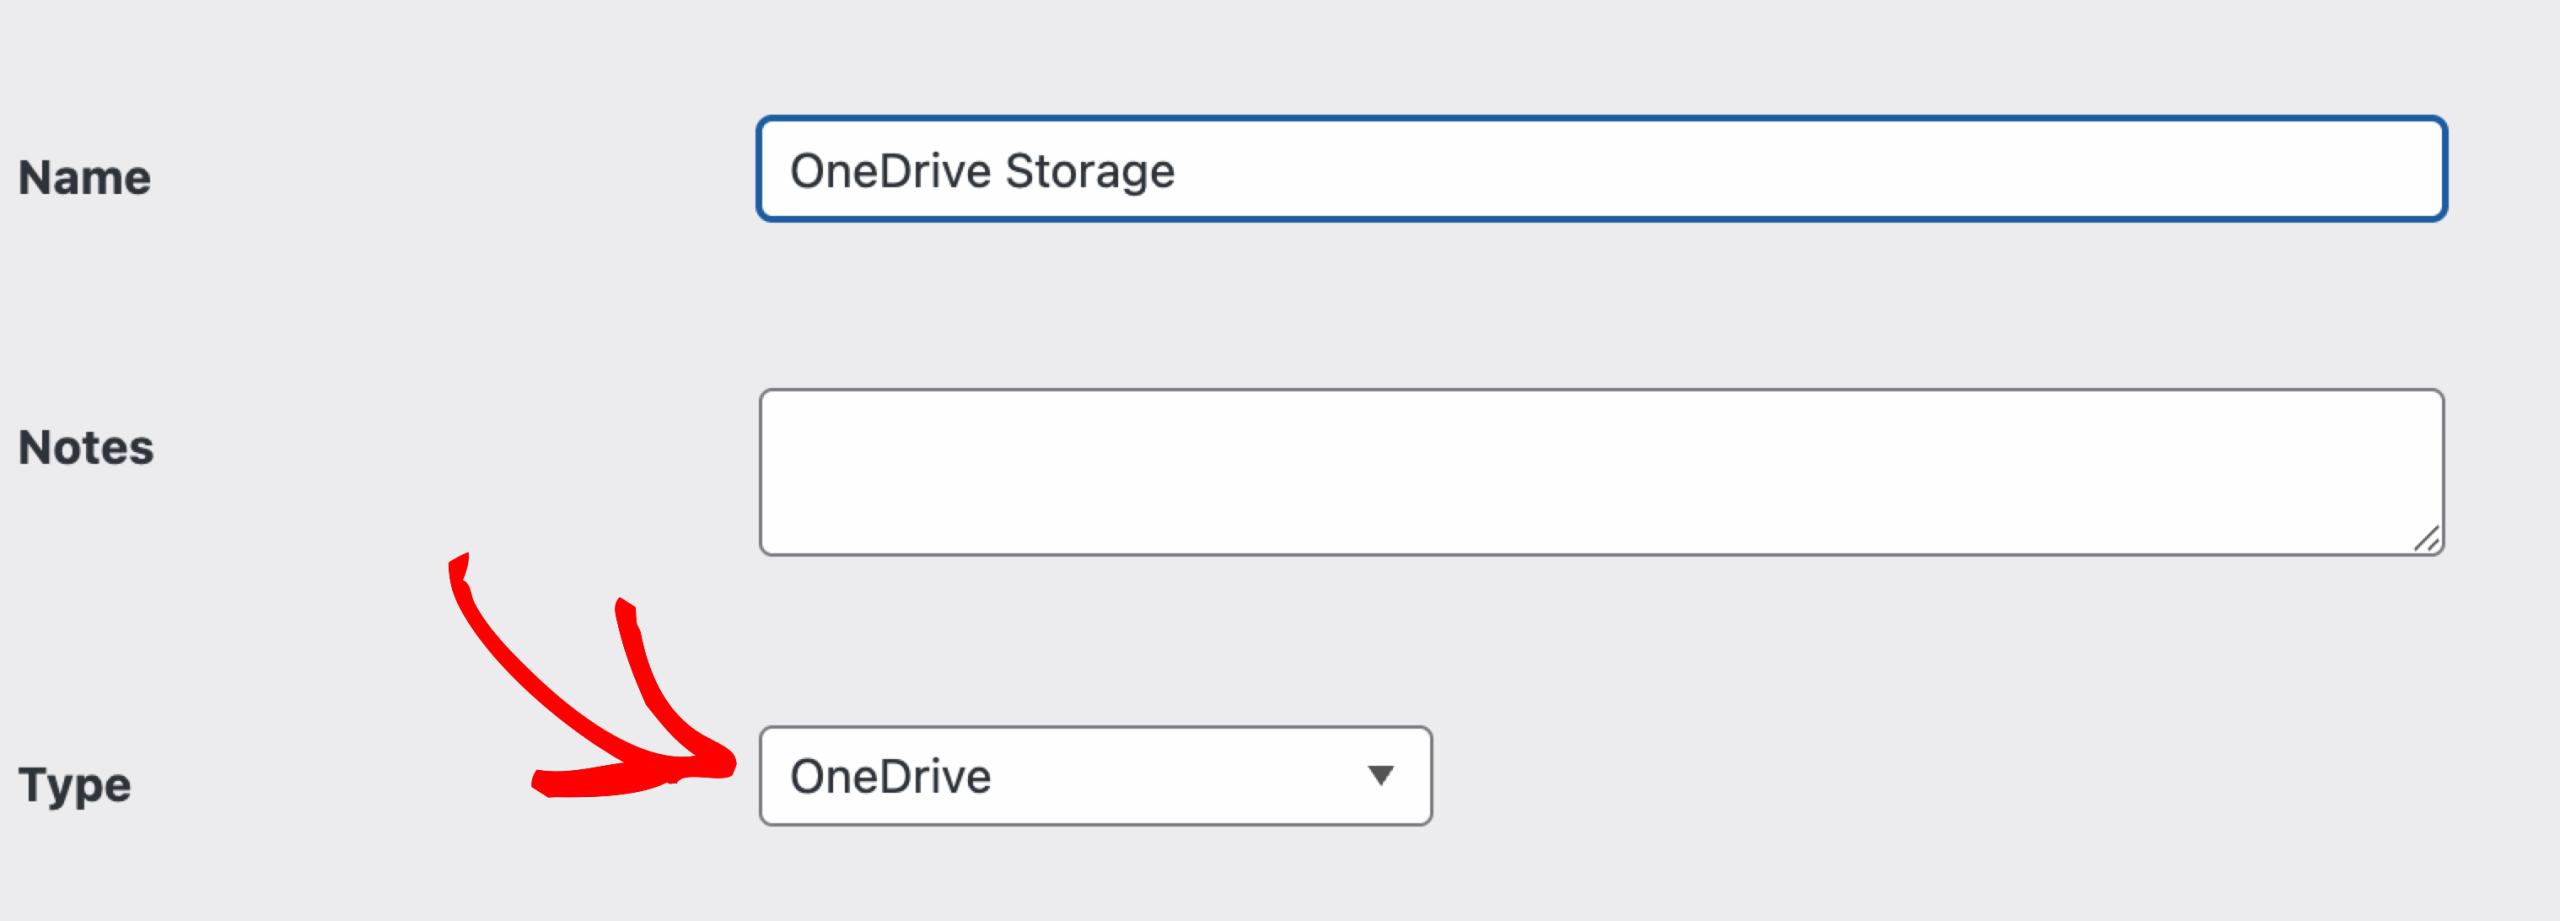Click the Name field label
The width and height of the screenshot is (2560, 921).
[x=84, y=178]
